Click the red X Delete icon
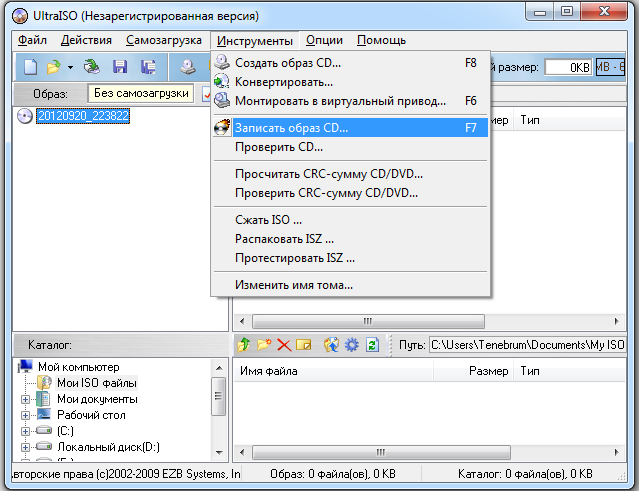Image resolution: width=639 pixels, height=491 pixels. [x=284, y=345]
